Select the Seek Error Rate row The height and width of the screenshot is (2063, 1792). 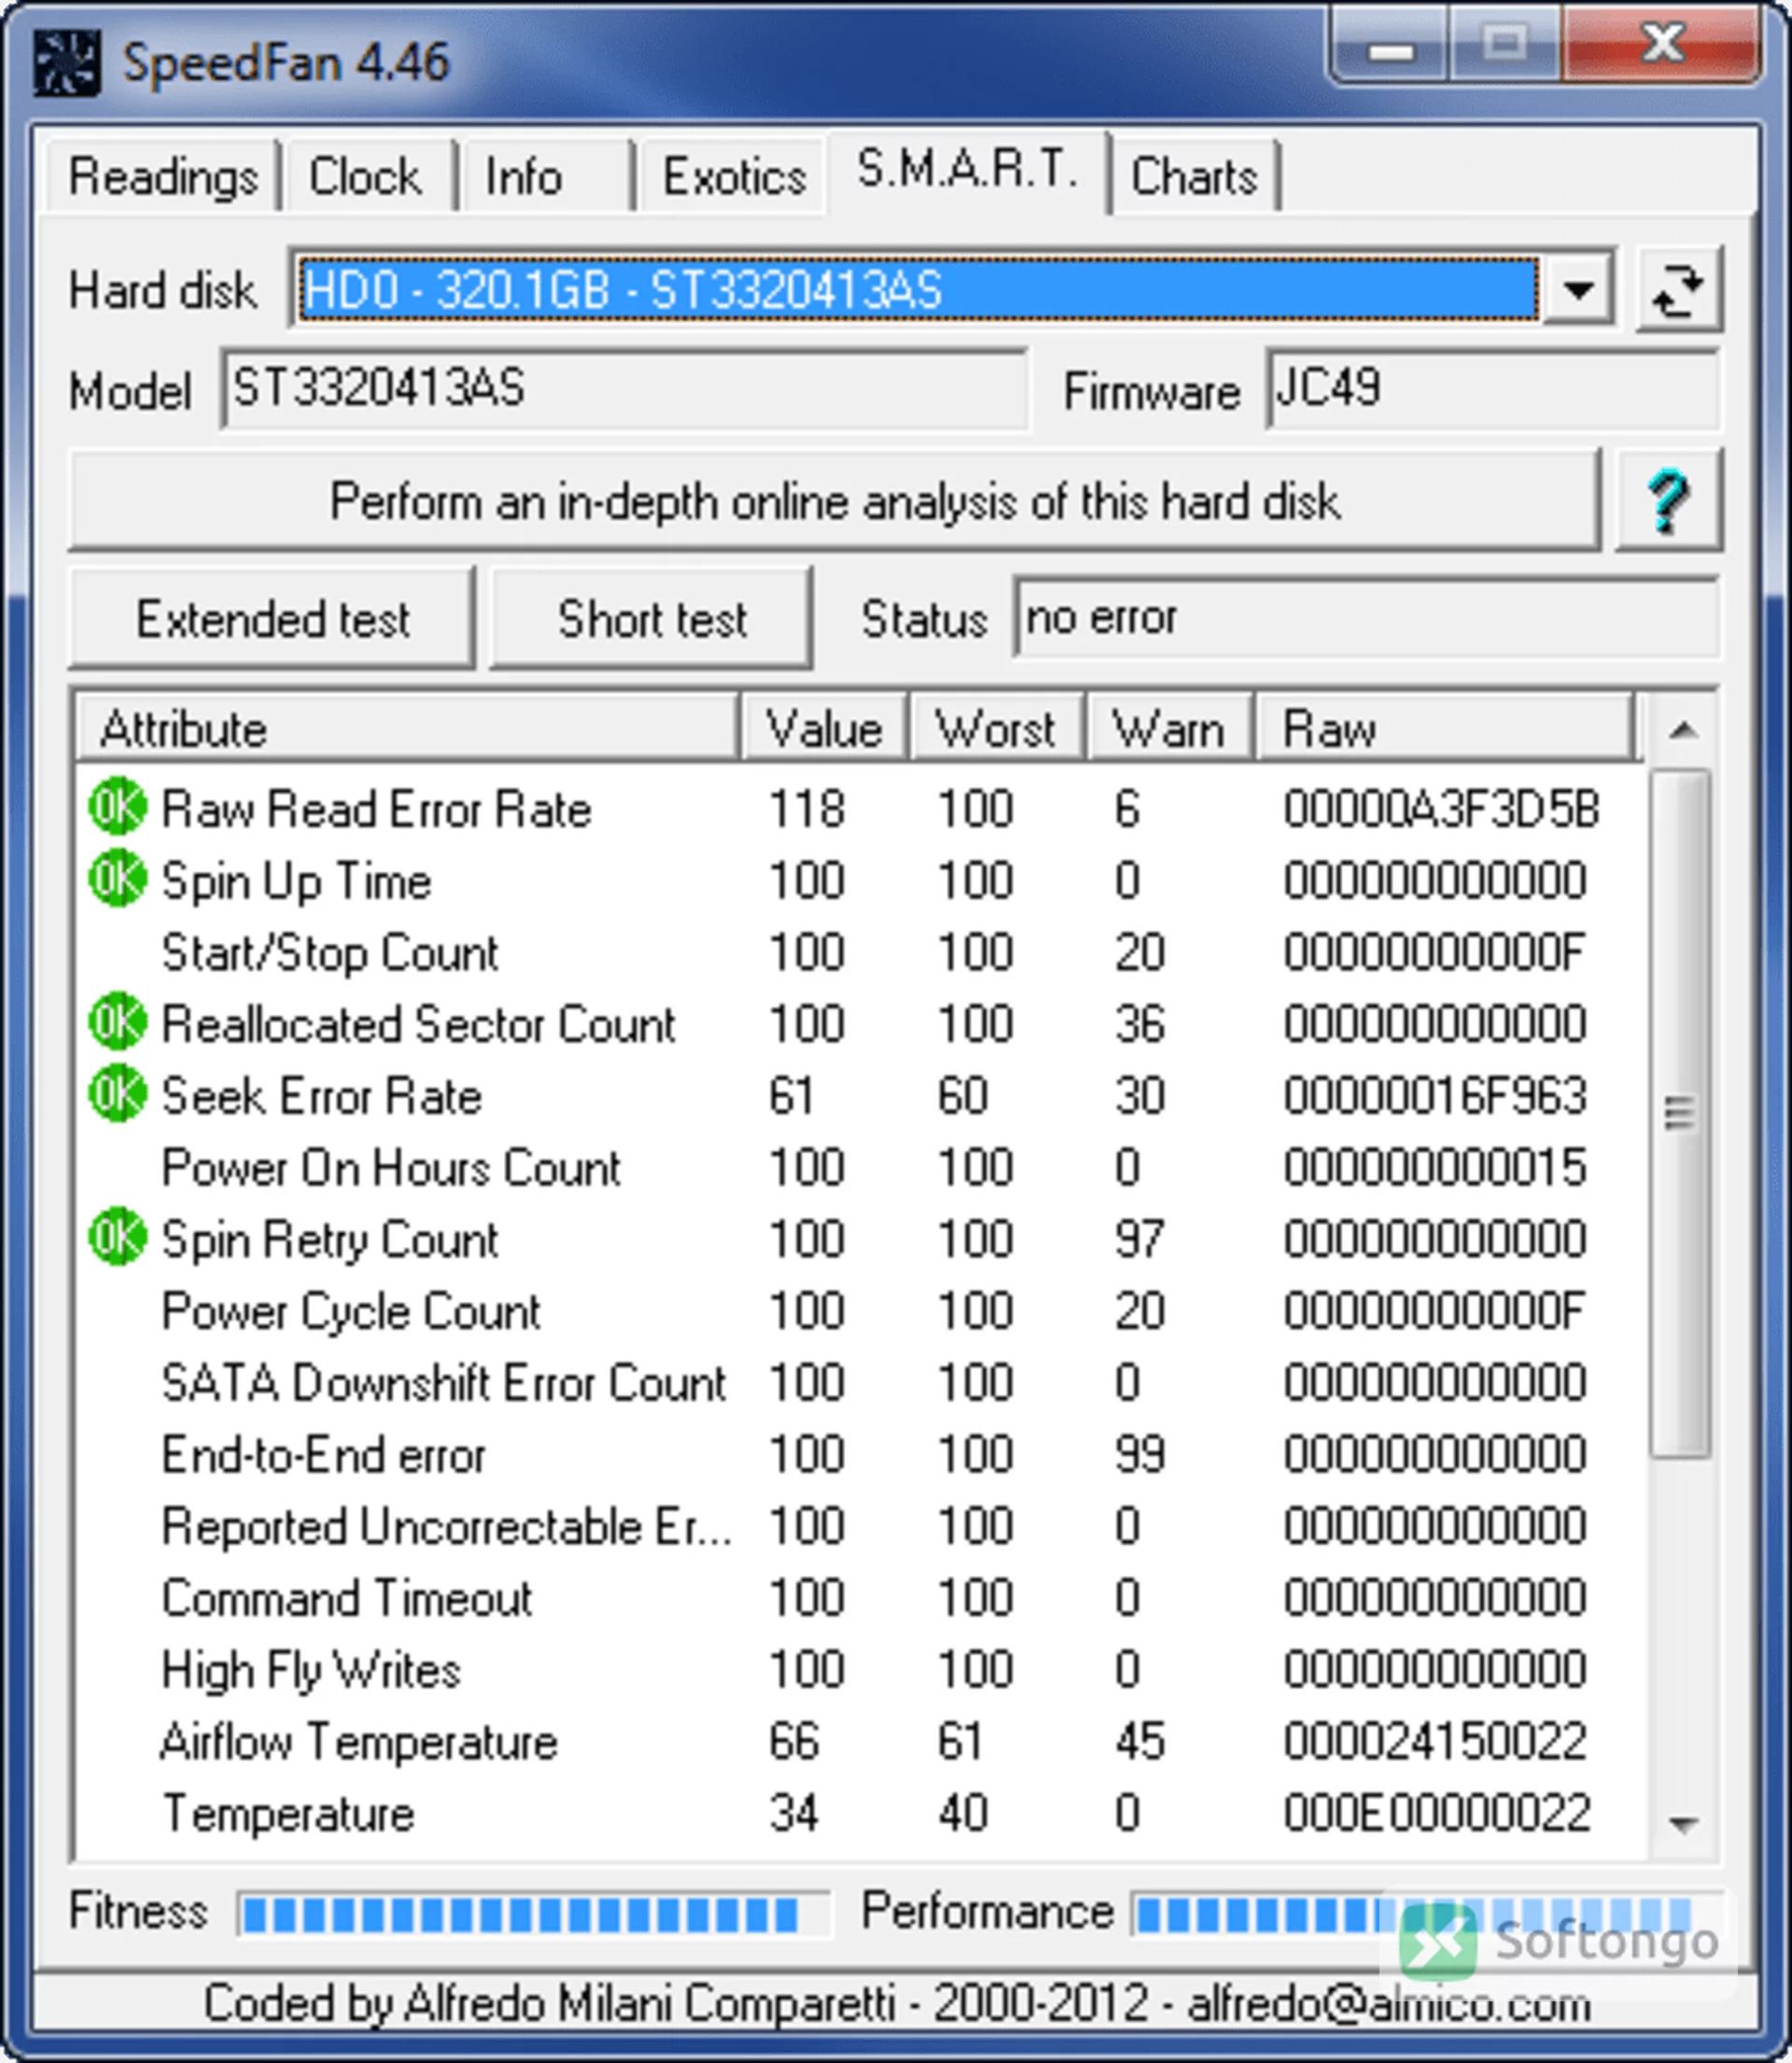coord(860,1095)
